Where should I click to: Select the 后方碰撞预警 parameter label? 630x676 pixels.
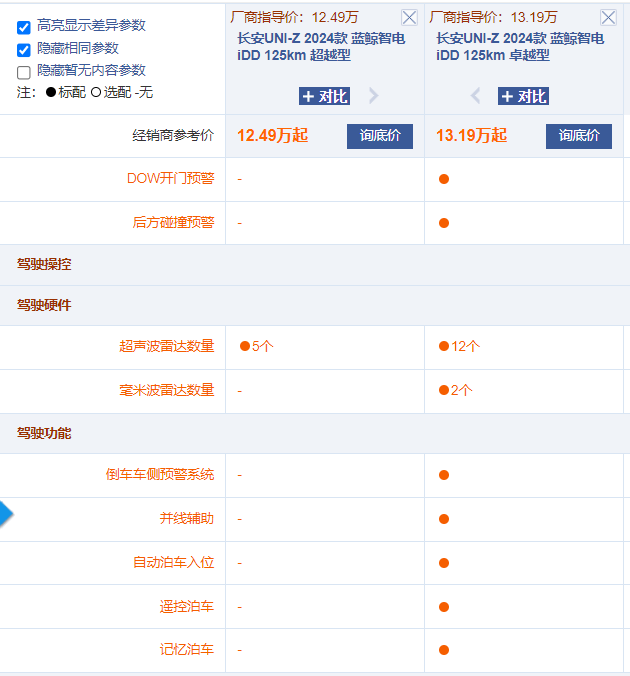pos(173,222)
